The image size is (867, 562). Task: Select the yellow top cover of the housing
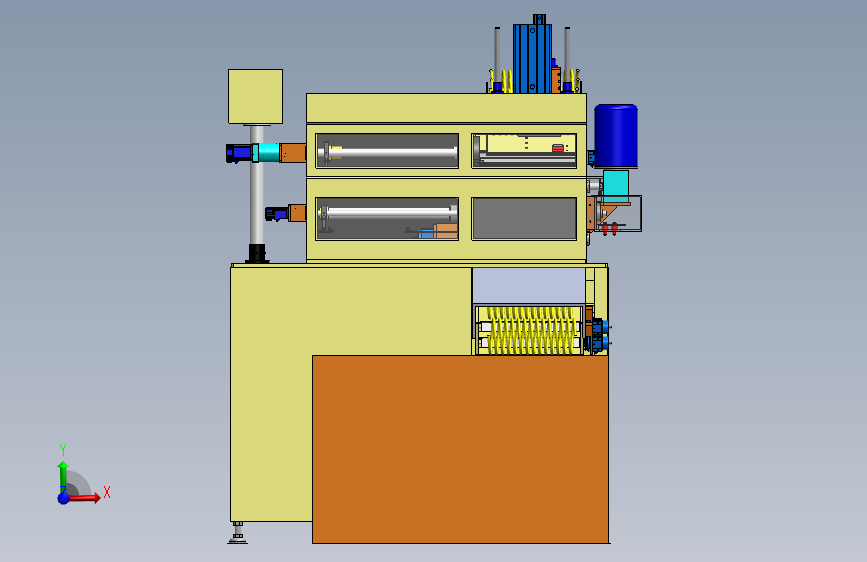[446, 108]
